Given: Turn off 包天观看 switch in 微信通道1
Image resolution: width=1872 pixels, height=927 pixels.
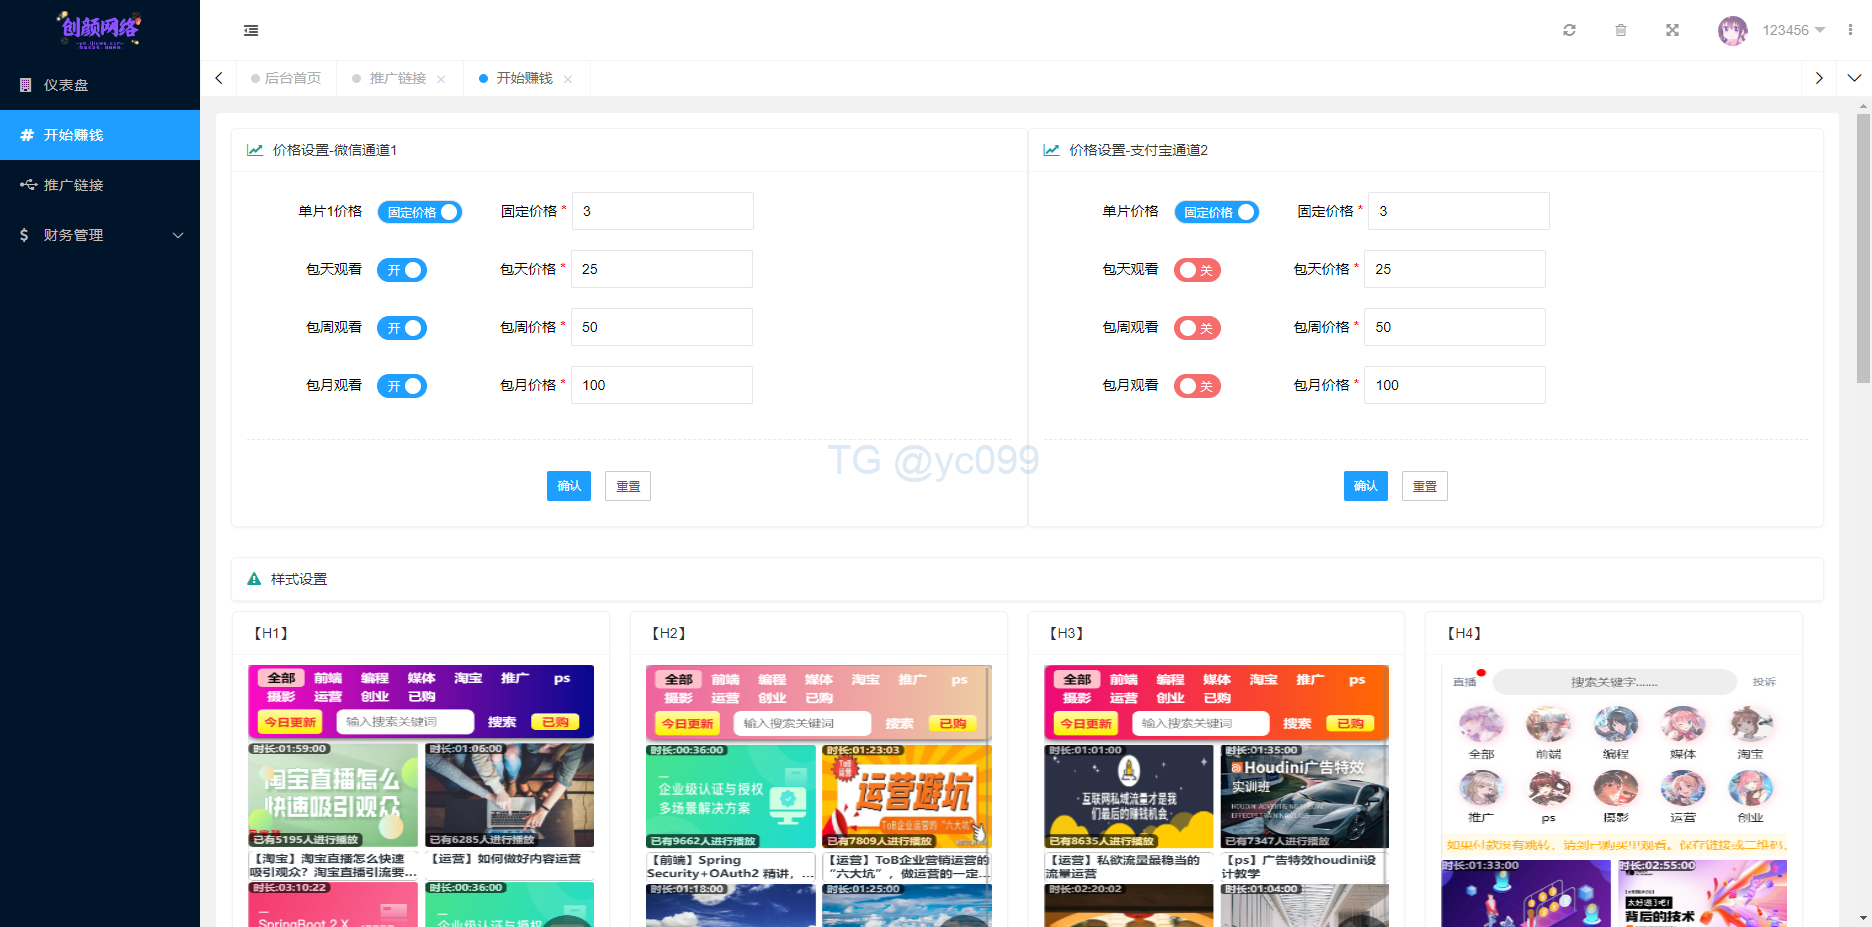Looking at the screenshot, I should 402,270.
